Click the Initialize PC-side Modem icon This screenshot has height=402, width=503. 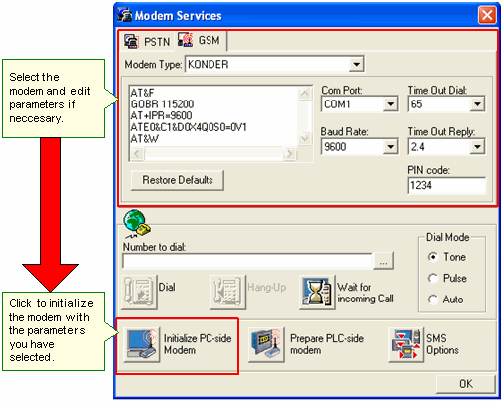(142, 345)
